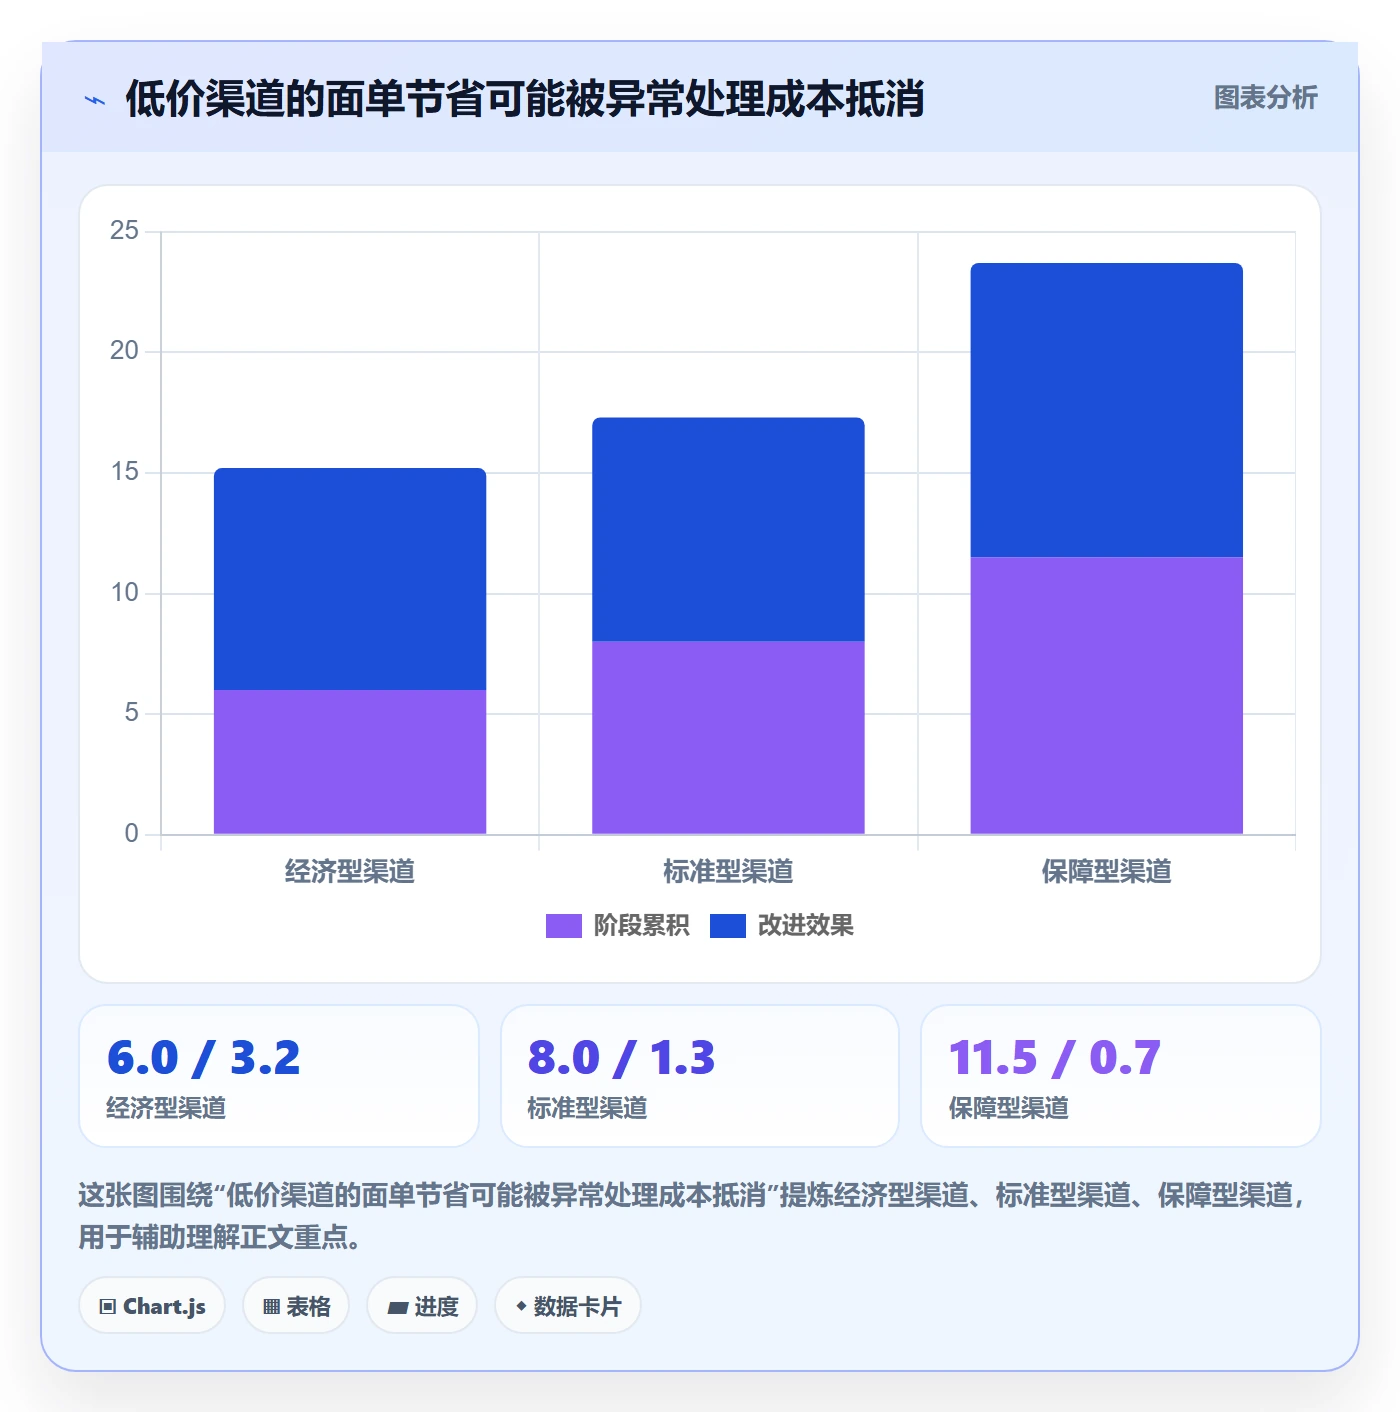Click the blue segment of 经济型渠道 bar
Viewport: 1400px width, 1412px height.
tap(350, 579)
